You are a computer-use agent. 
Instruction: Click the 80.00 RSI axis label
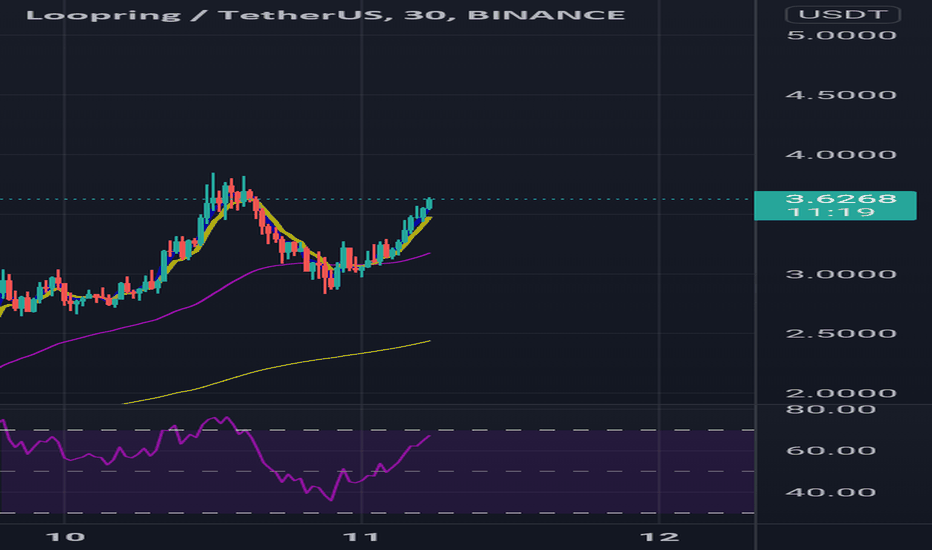tap(830, 410)
